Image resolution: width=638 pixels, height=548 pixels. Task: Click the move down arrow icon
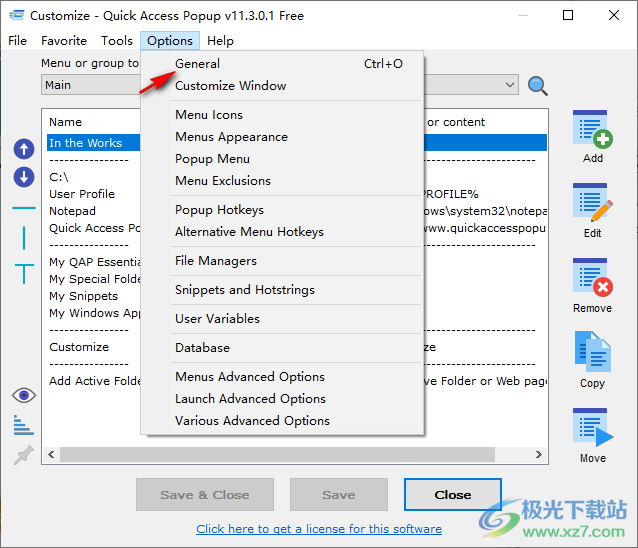tap(24, 177)
